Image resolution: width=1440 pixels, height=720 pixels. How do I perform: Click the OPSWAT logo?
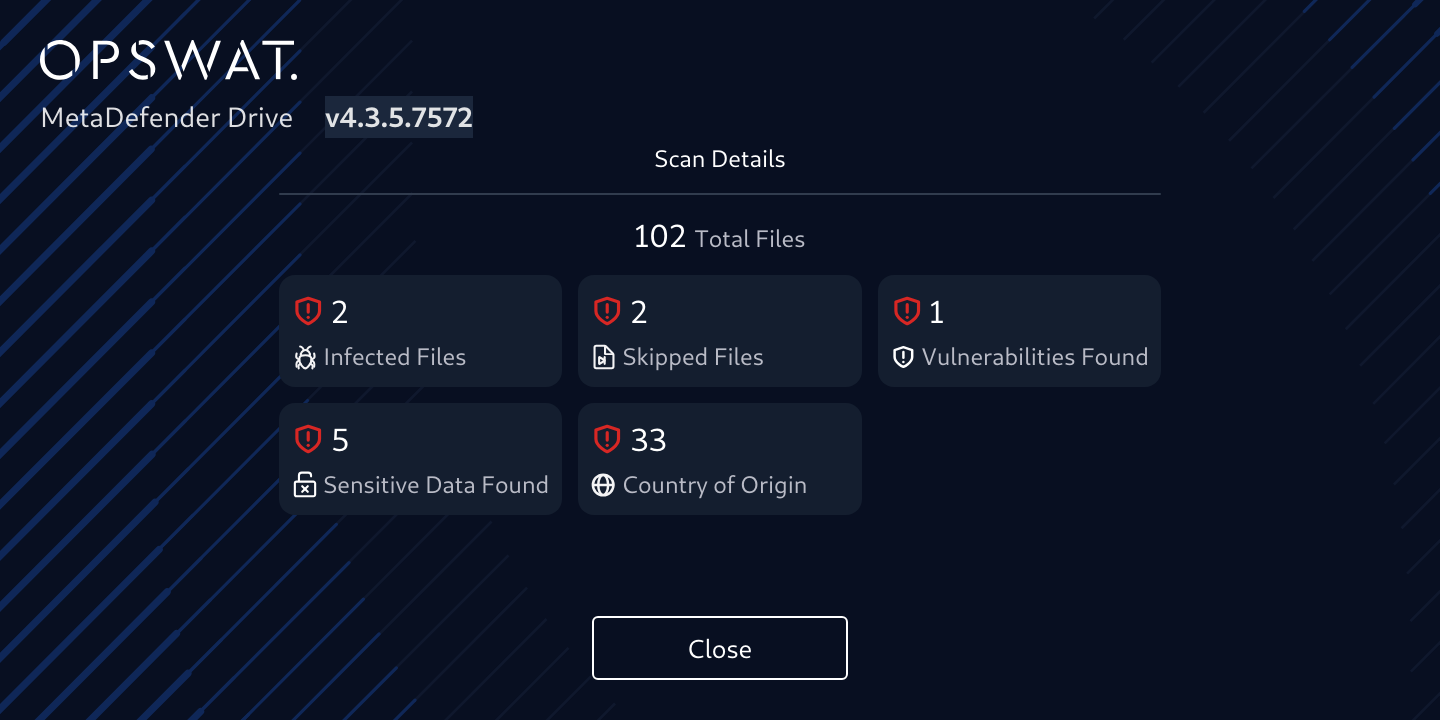click(168, 61)
